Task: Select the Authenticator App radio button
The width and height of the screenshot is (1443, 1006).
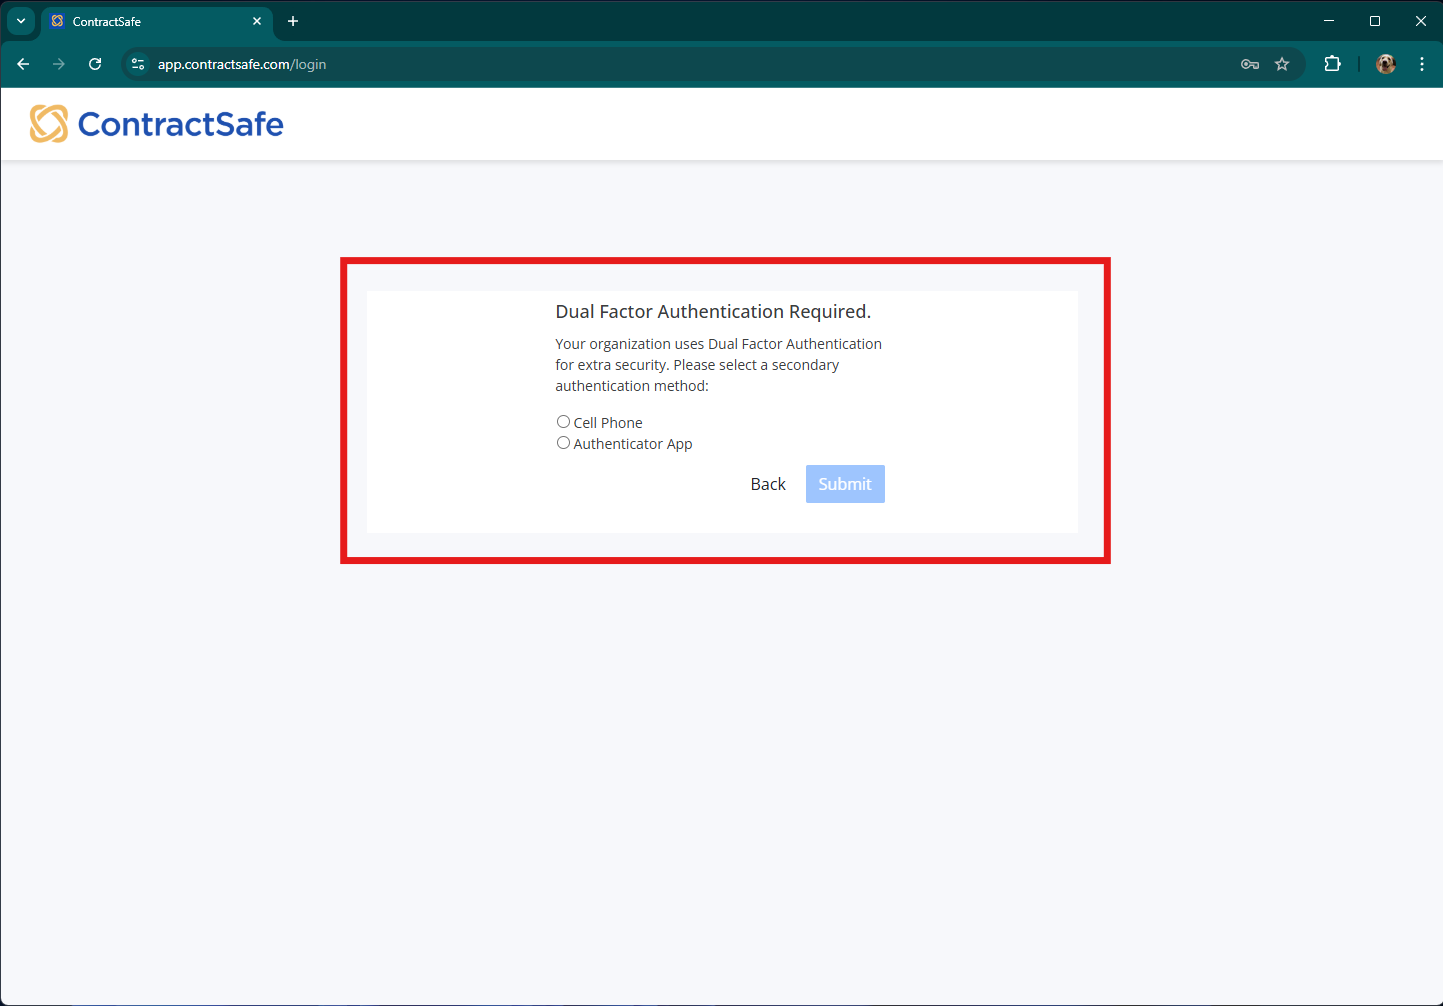Action: tap(563, 442)
